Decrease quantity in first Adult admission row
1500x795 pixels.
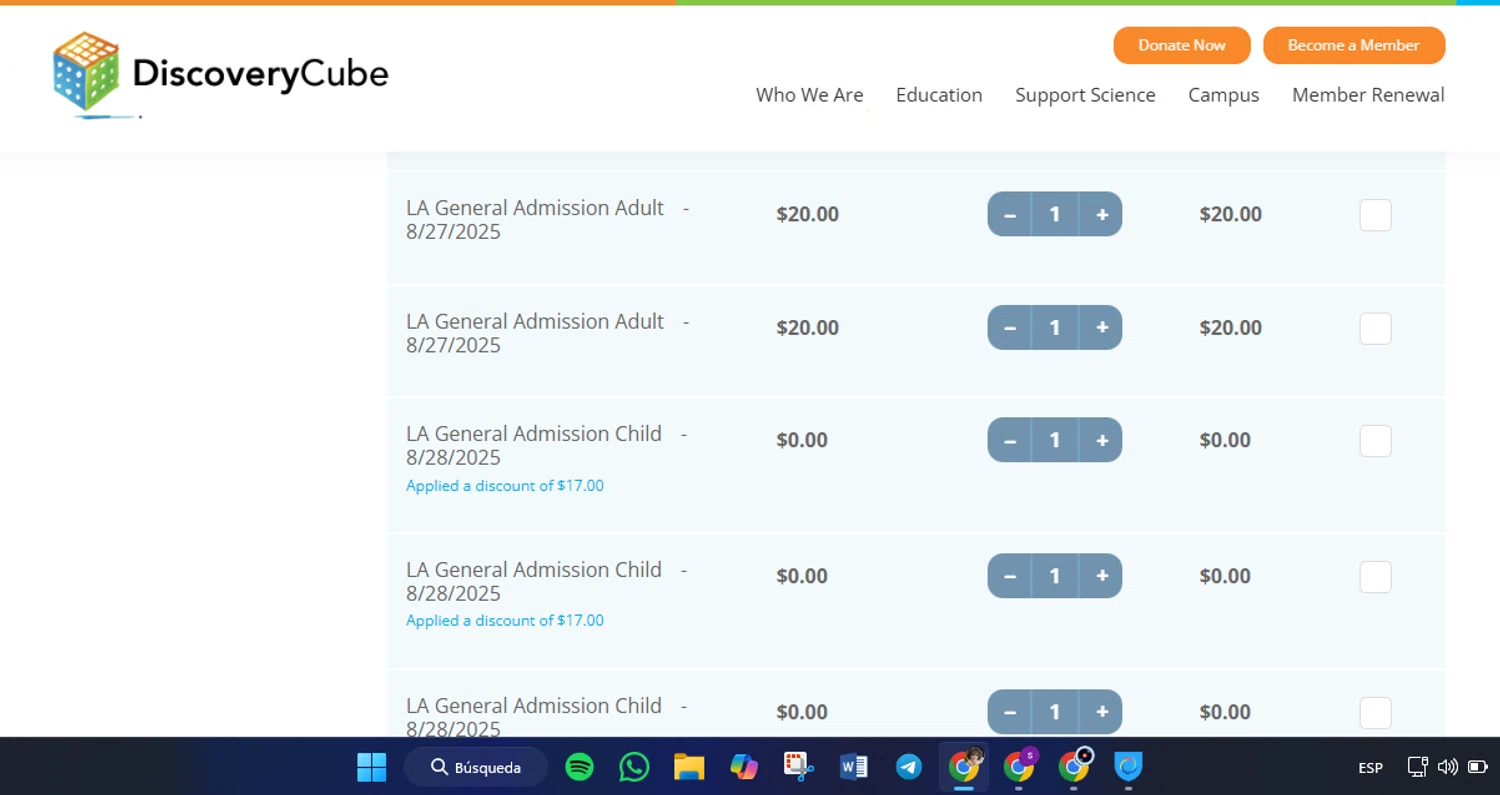pyautogui.click(x=1010, y=214)
